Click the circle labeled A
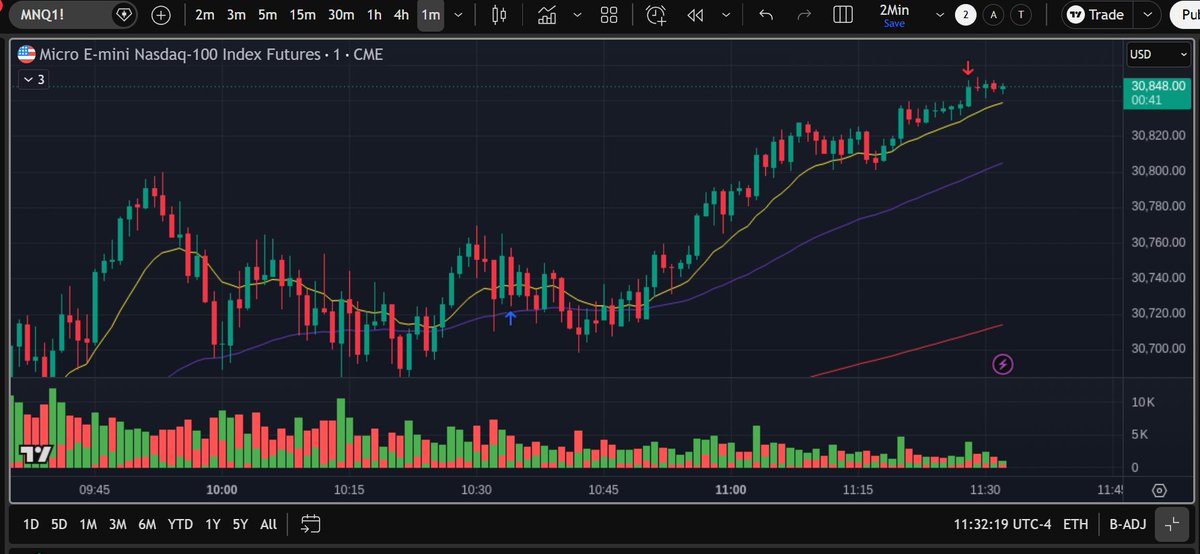 point(993,15)
